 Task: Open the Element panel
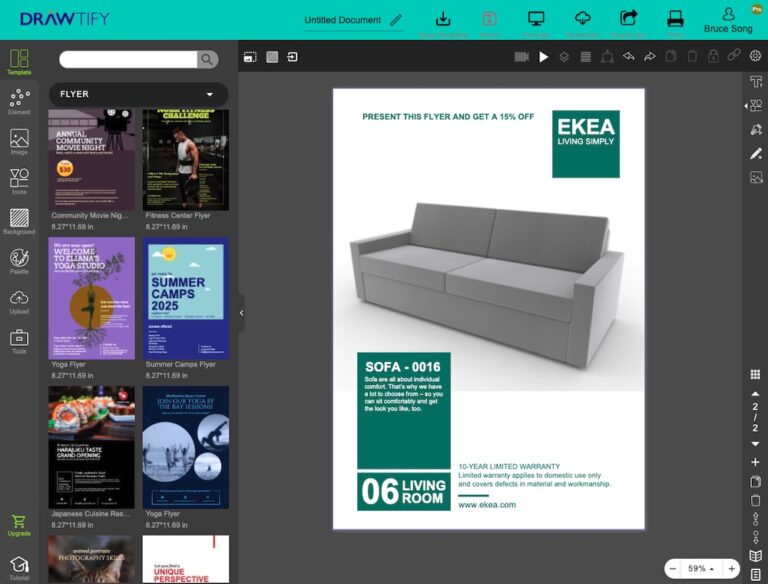point(19,101)
